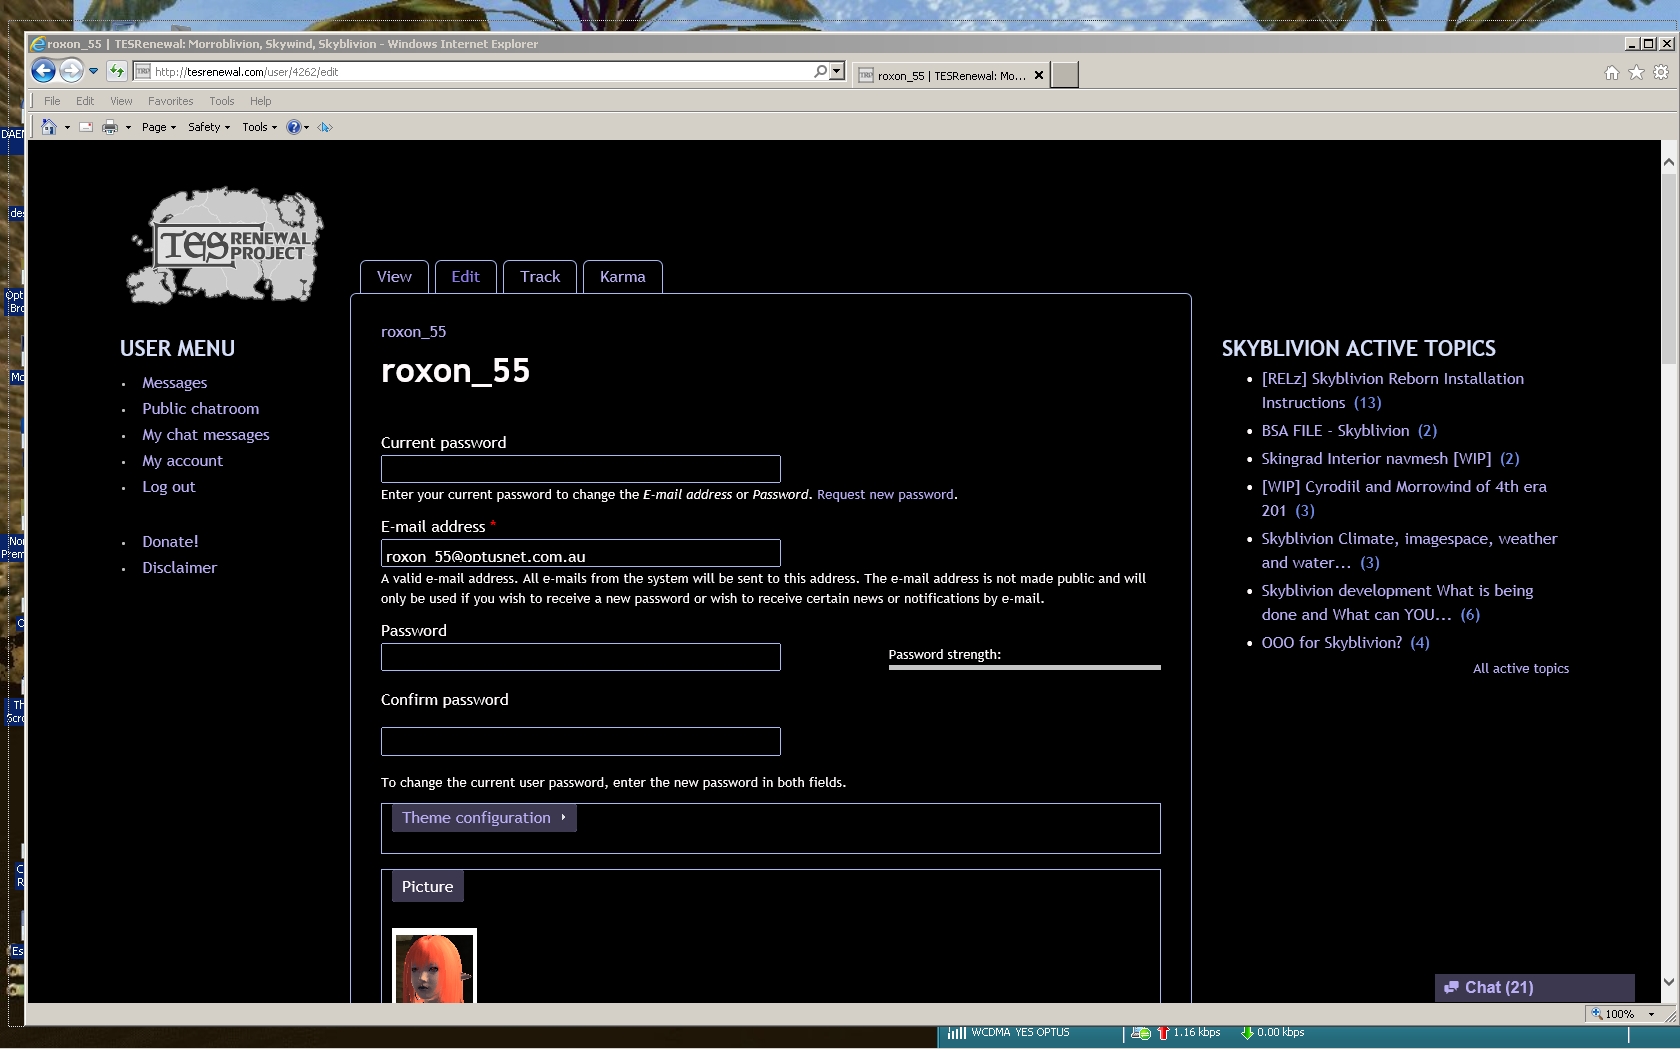
Task: Expand the Theme configuration section
Action: 484,818
